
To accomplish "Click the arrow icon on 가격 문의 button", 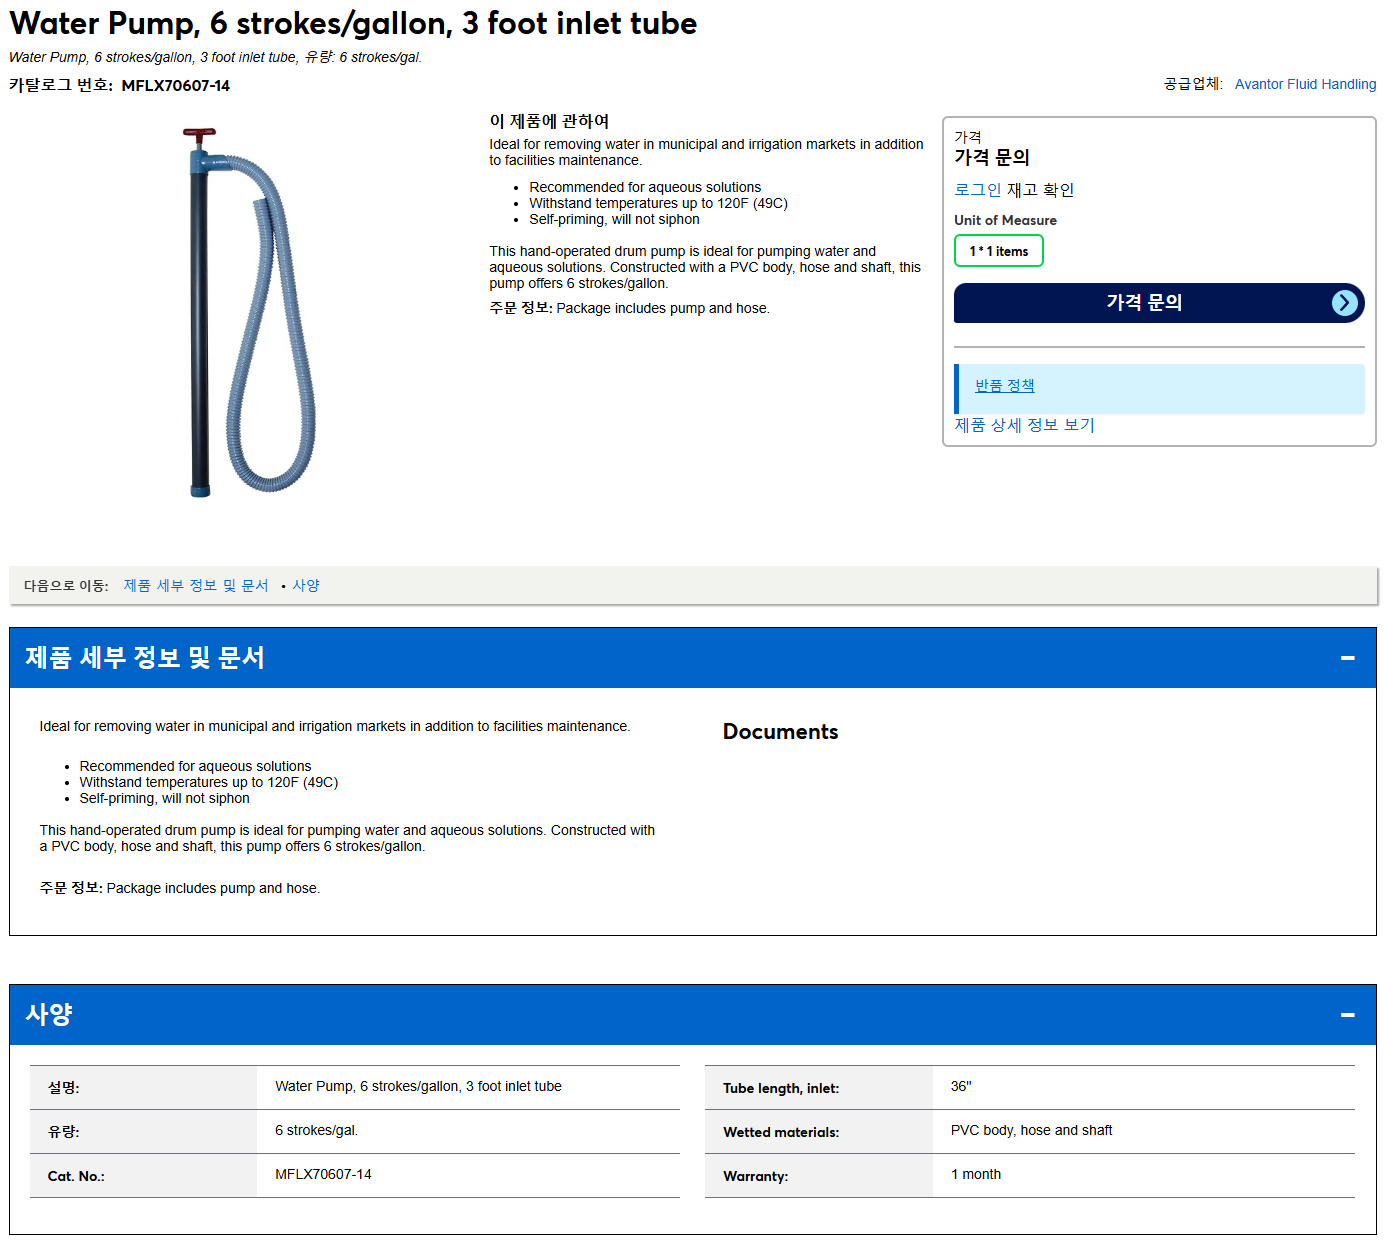I will (x=1345, y=303).
